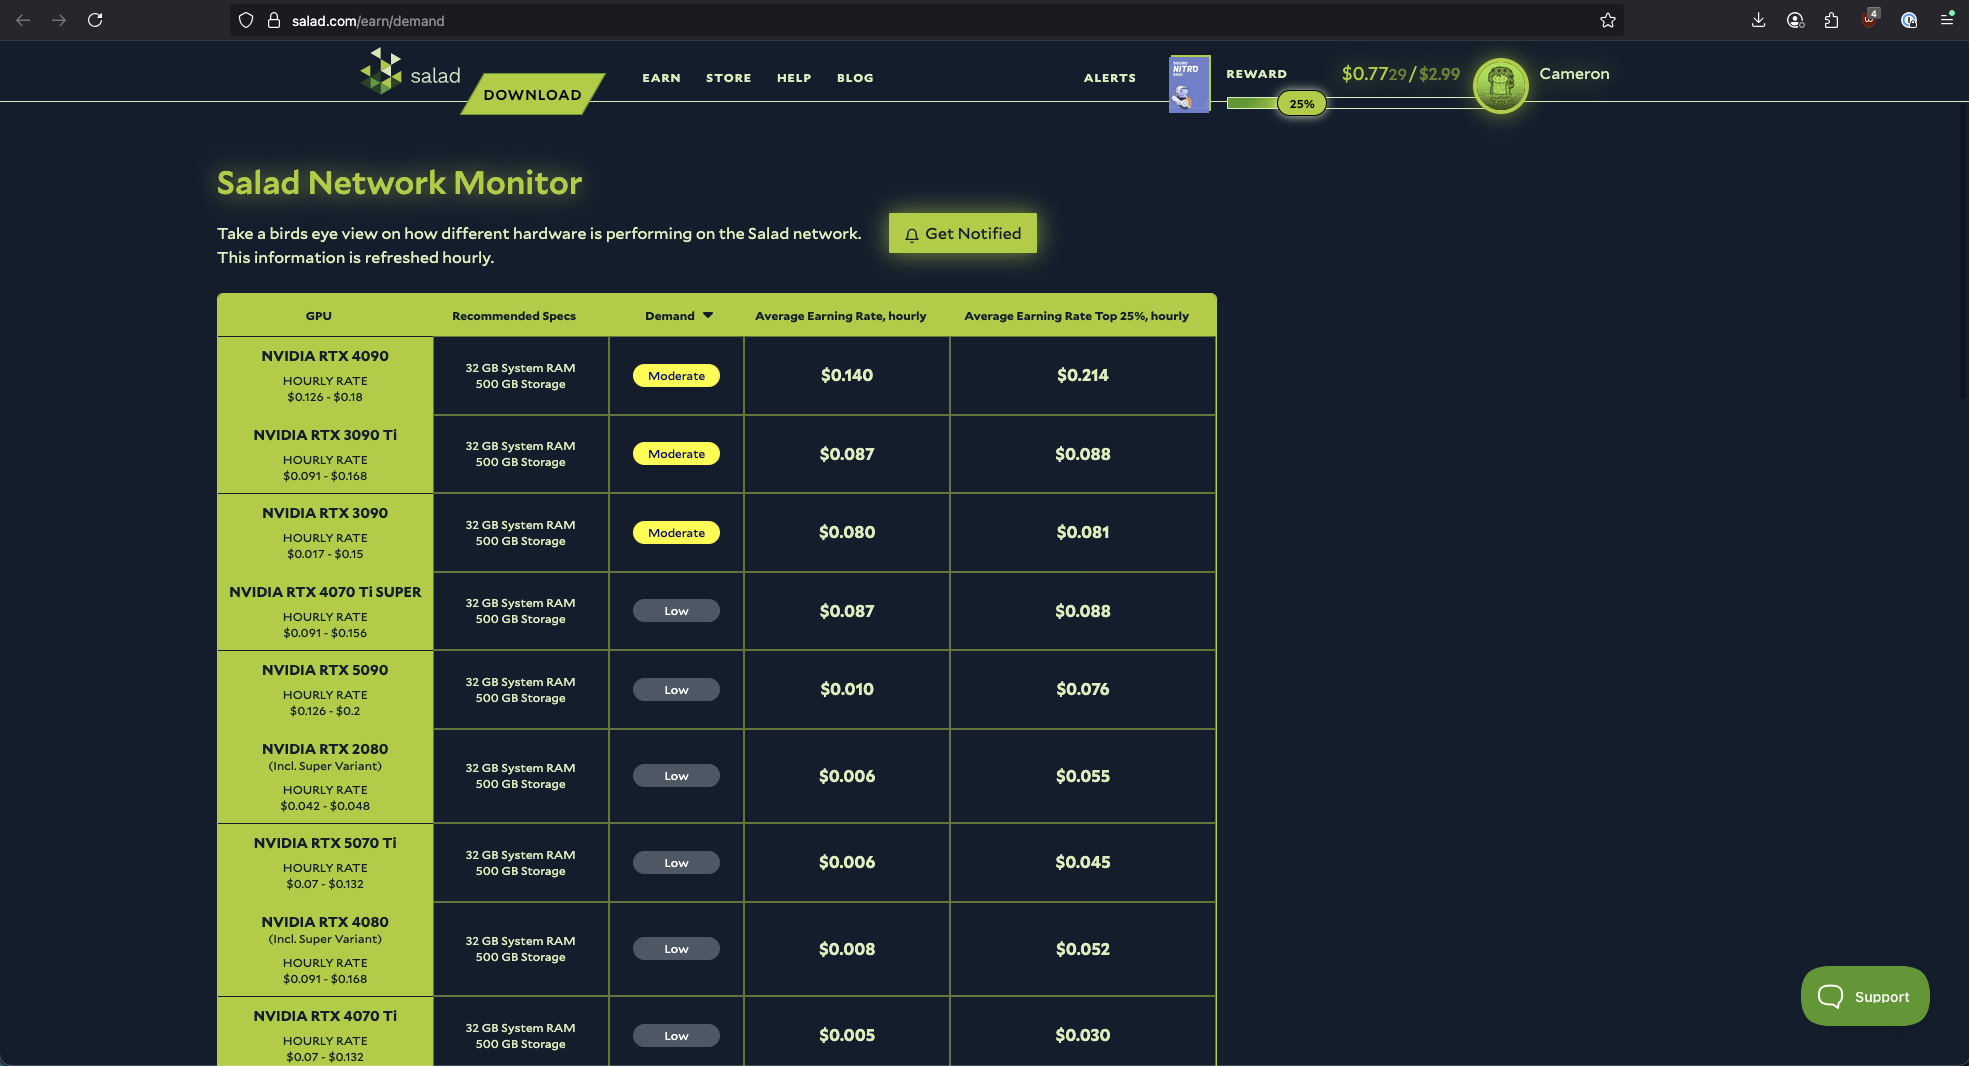Select the NVIDIA RTX 2080 entry

325,776
